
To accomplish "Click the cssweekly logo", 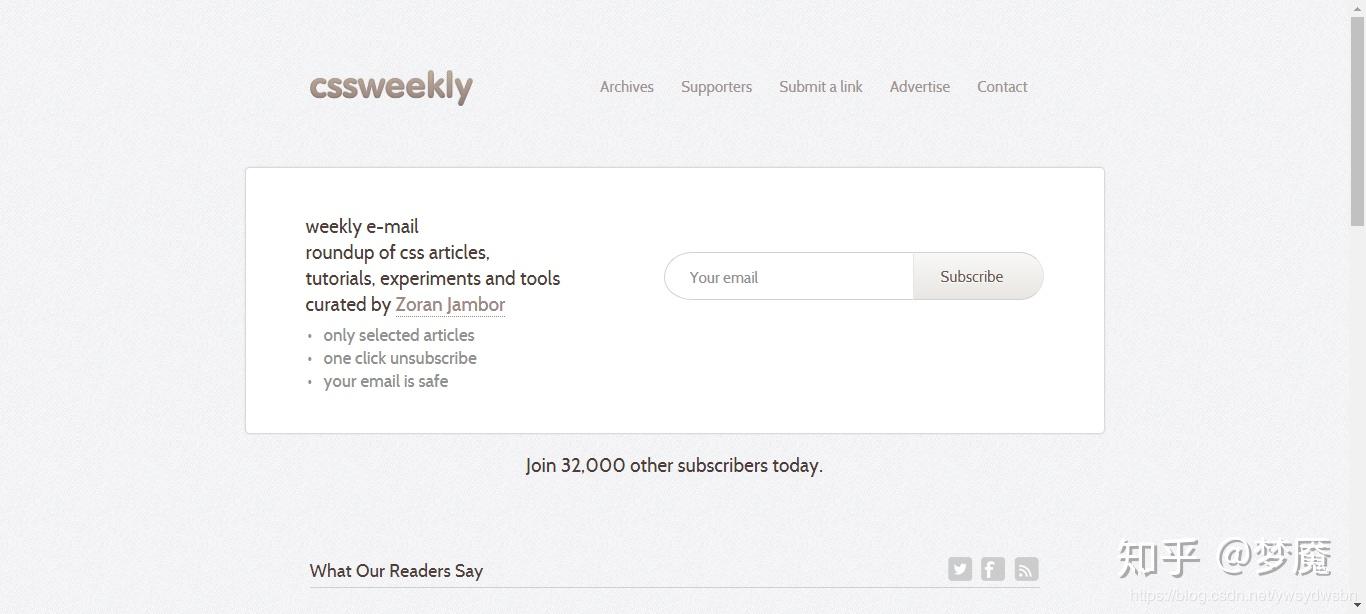I will pyautogui.click(x=391, y=87).
